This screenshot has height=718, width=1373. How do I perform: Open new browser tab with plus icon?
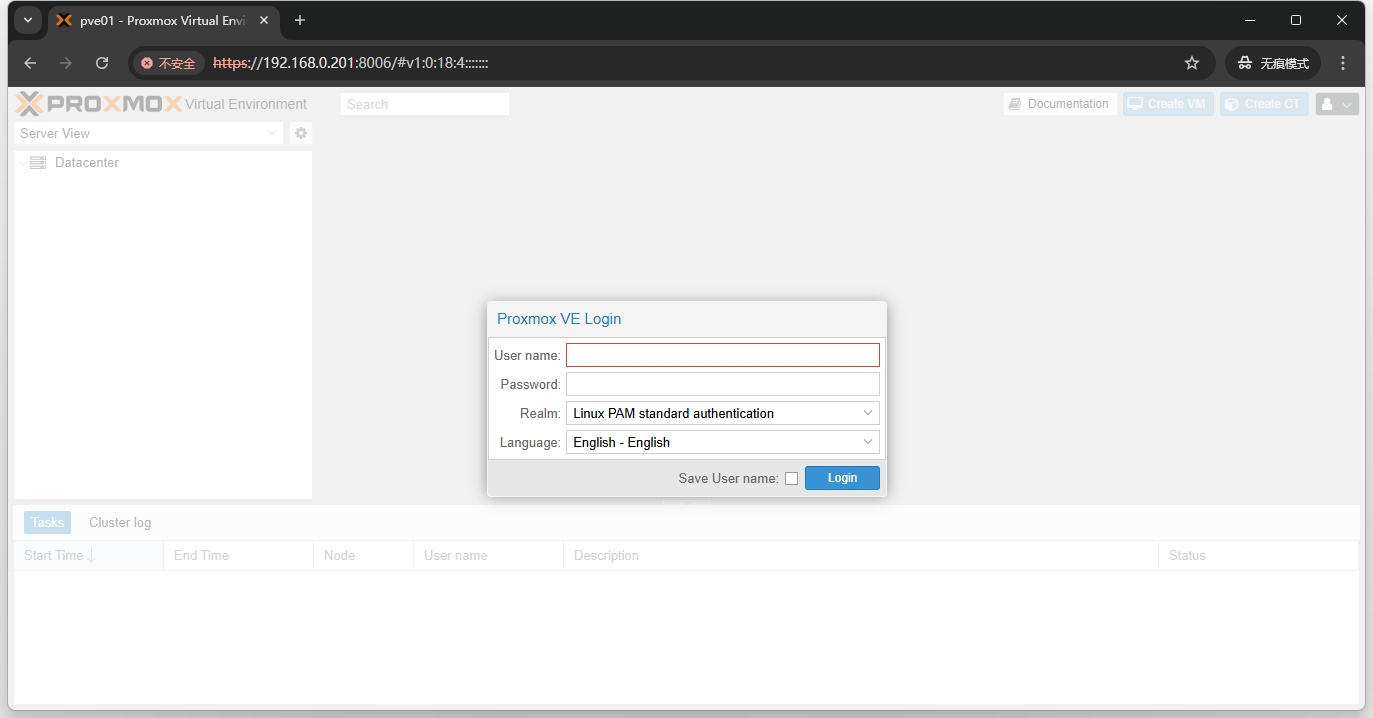300,20
